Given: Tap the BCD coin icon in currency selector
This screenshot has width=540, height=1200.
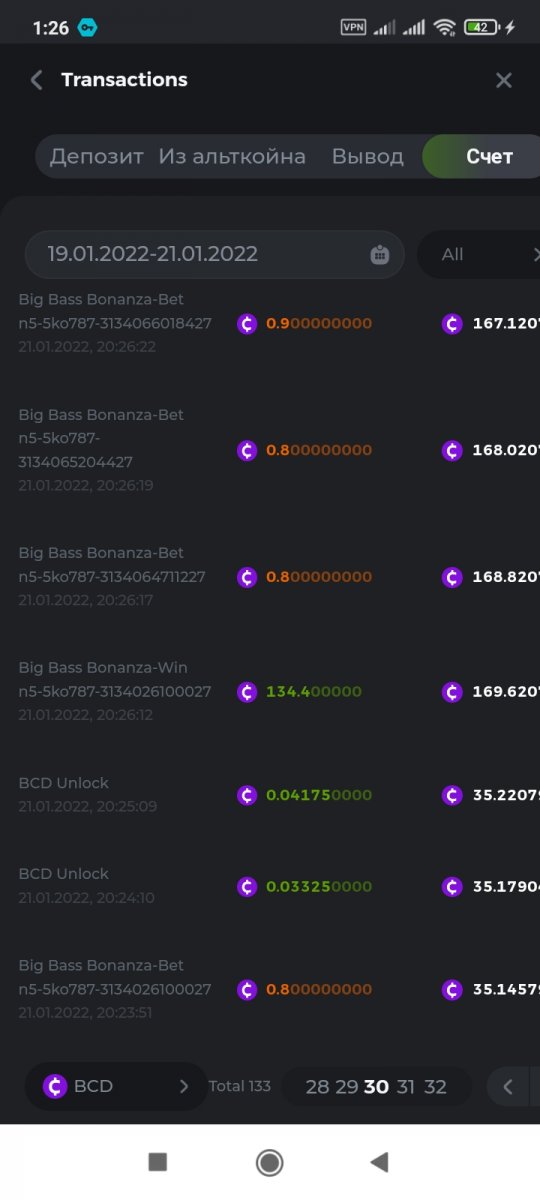Looking at the screenshot, I should [x=56, y=1086].
